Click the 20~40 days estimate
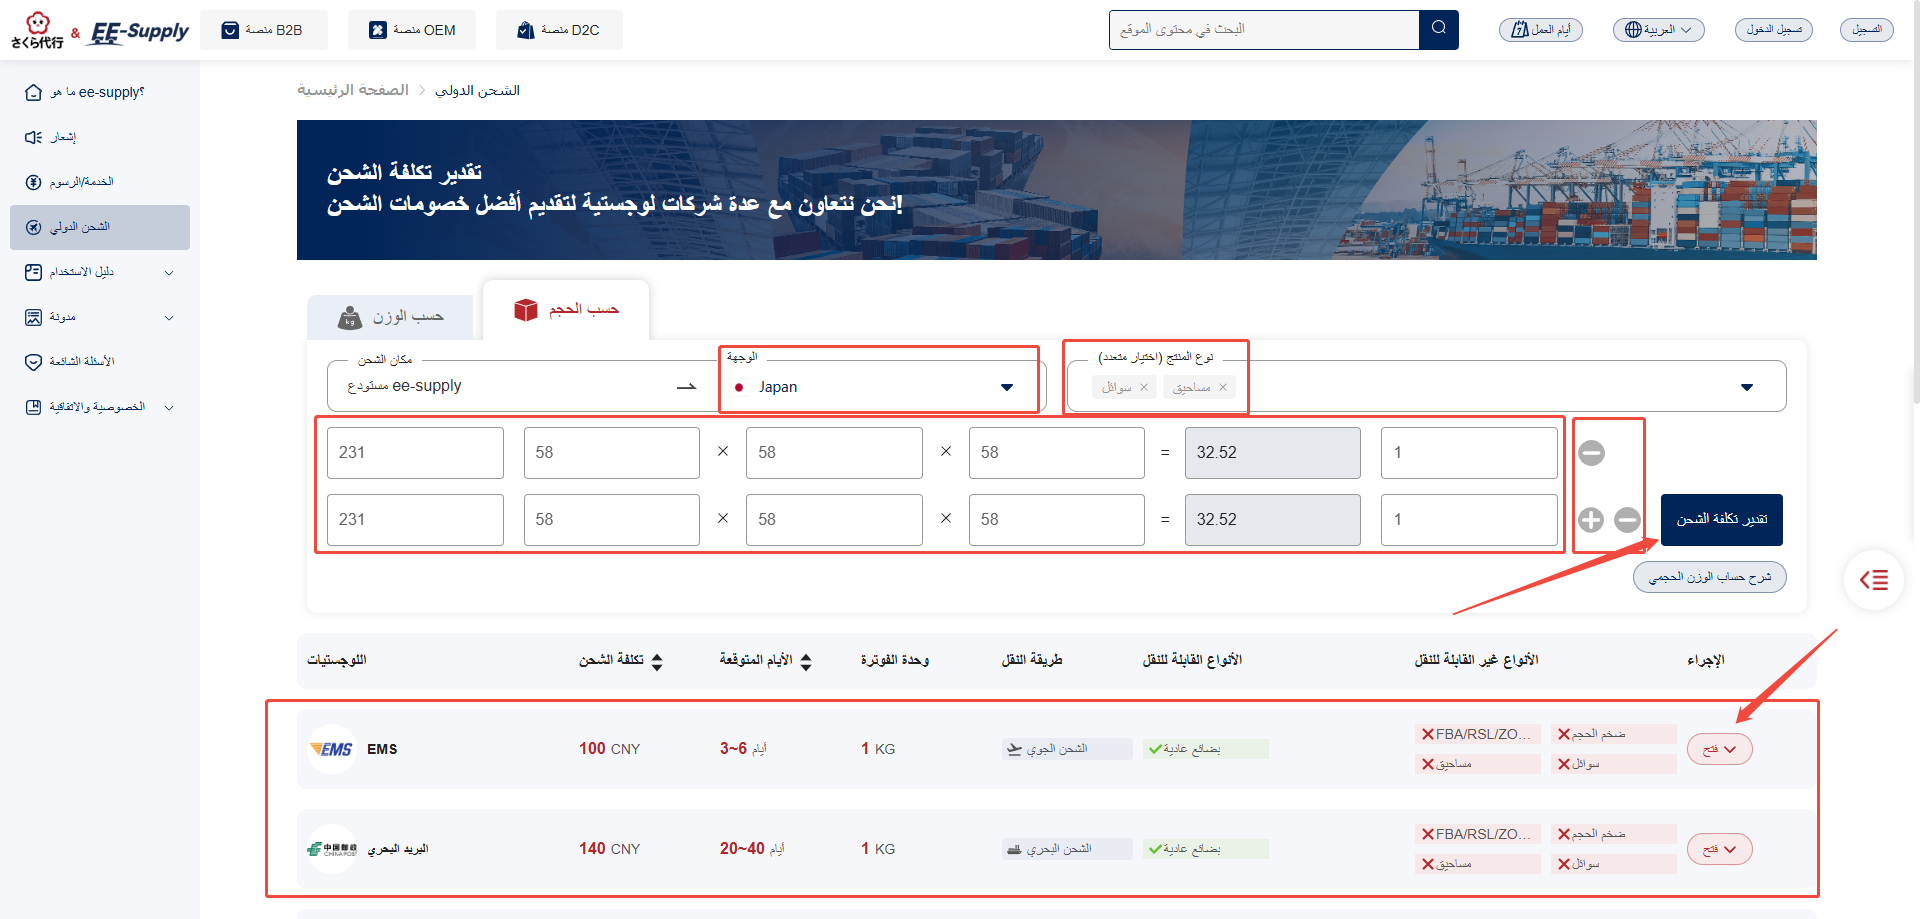Screen dimensions: 1920x919 tap(752, 849)
